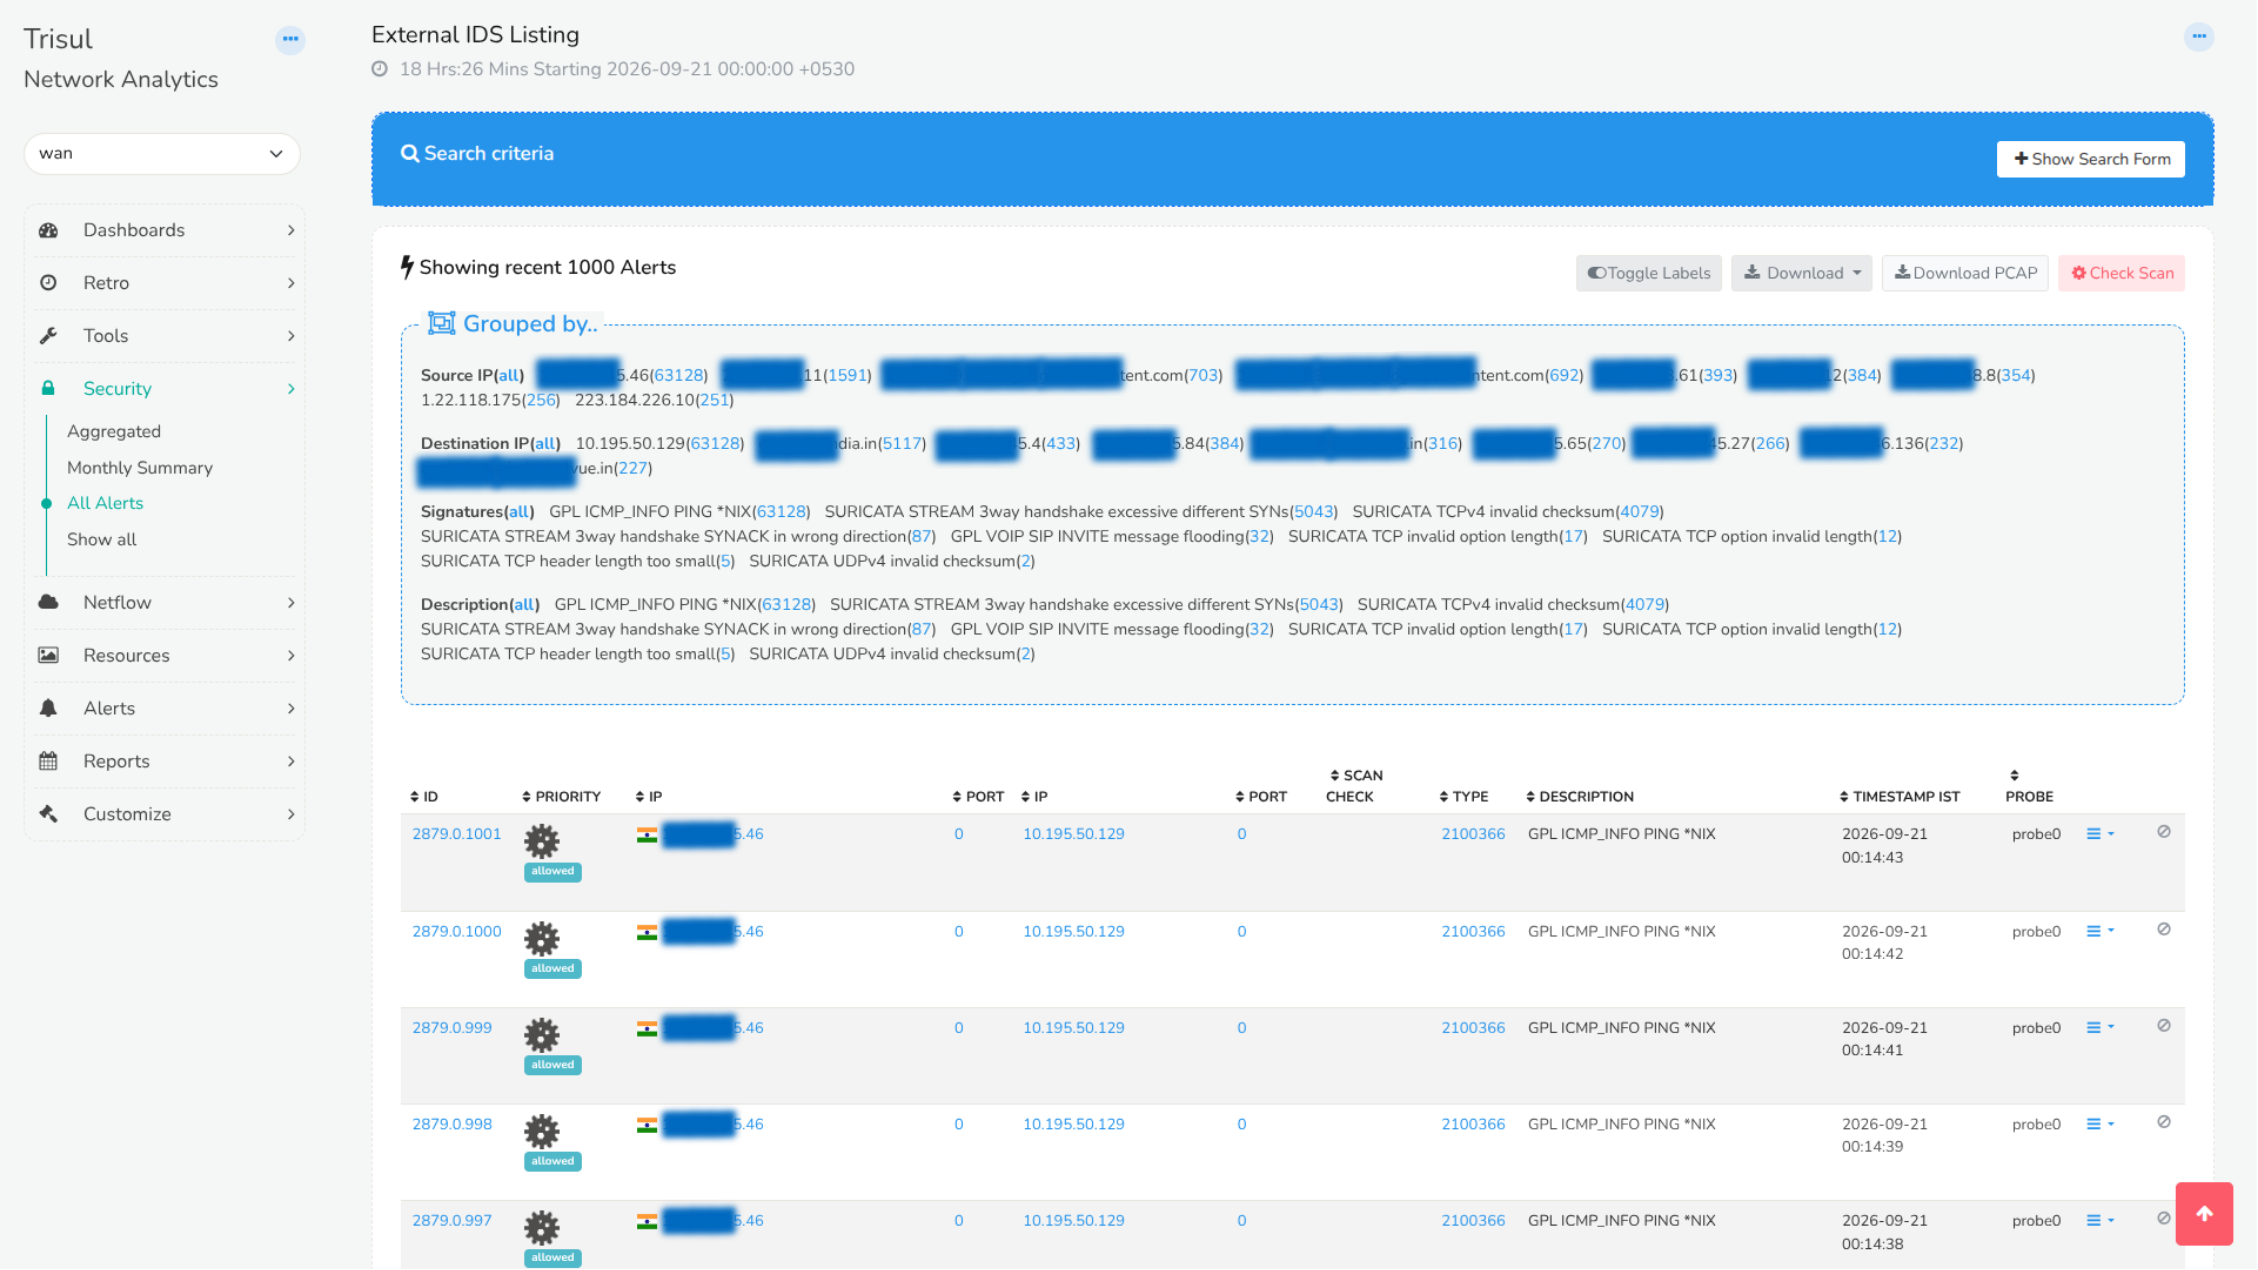Open Monthly Summary under Security
Viewport: 2258px width, 1270px height.
click(x=140, y=467)
